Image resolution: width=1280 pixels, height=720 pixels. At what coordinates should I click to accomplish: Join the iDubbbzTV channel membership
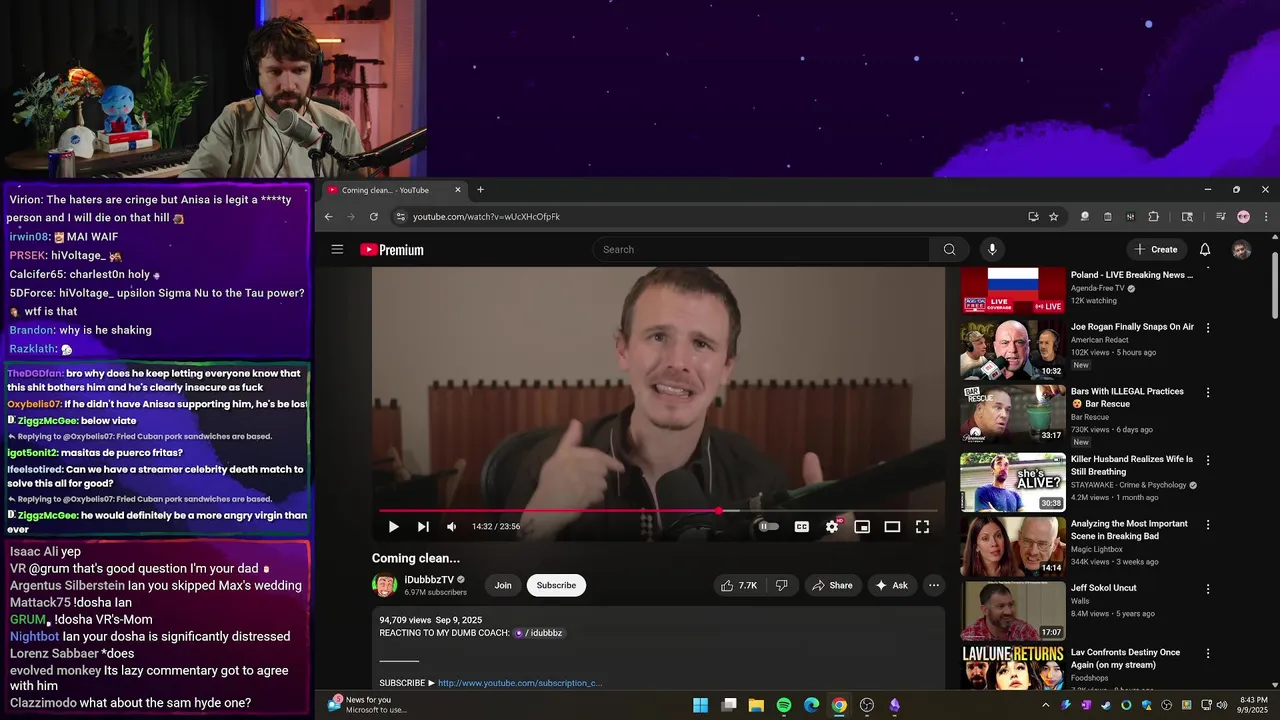(x=503, y=585)
